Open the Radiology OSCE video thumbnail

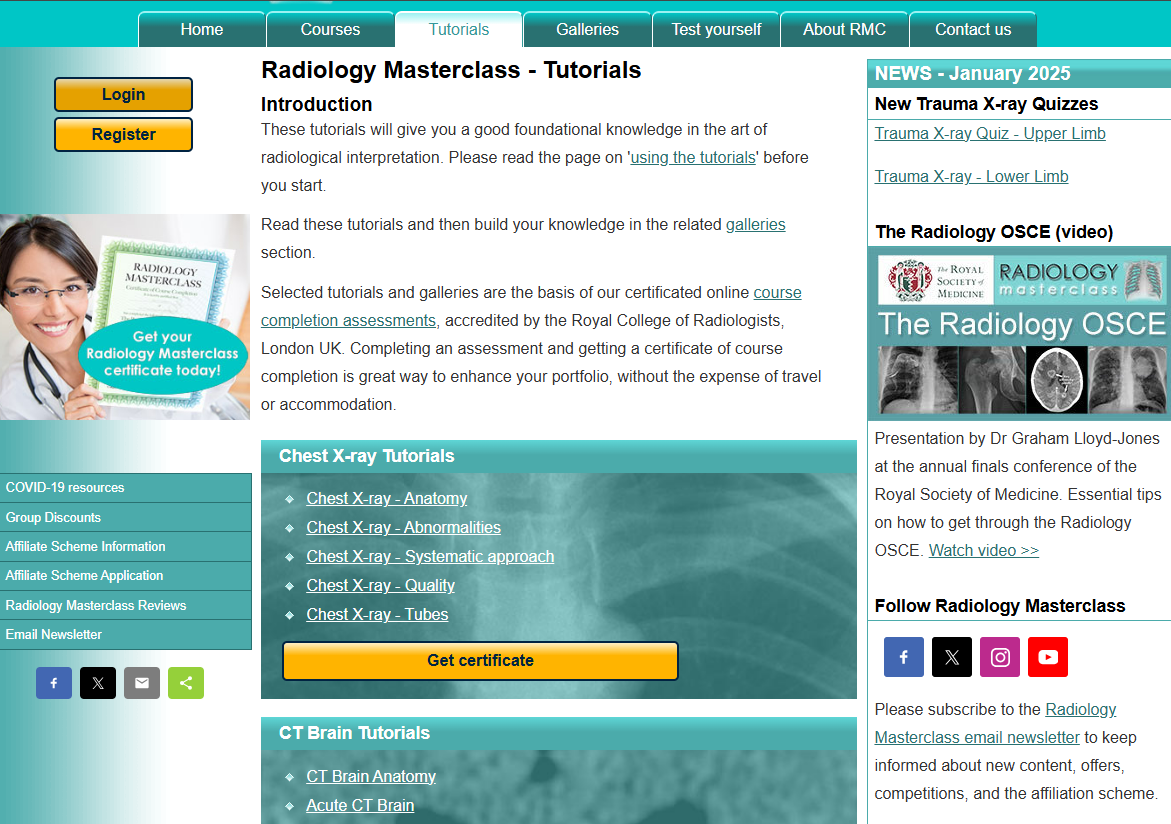tap(1019, 333)
